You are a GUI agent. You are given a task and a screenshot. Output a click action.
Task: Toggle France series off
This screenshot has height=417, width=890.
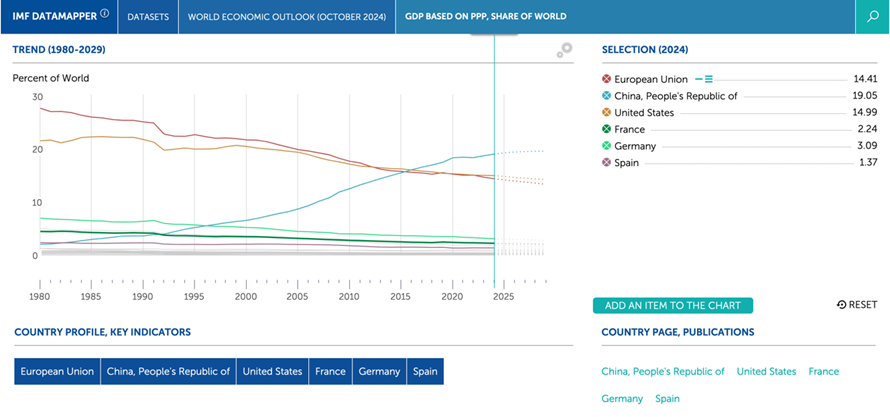(607, 129)
